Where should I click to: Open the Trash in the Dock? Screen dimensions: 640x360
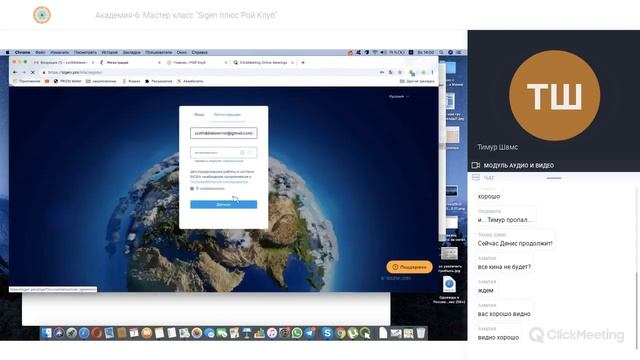[421, 333]
